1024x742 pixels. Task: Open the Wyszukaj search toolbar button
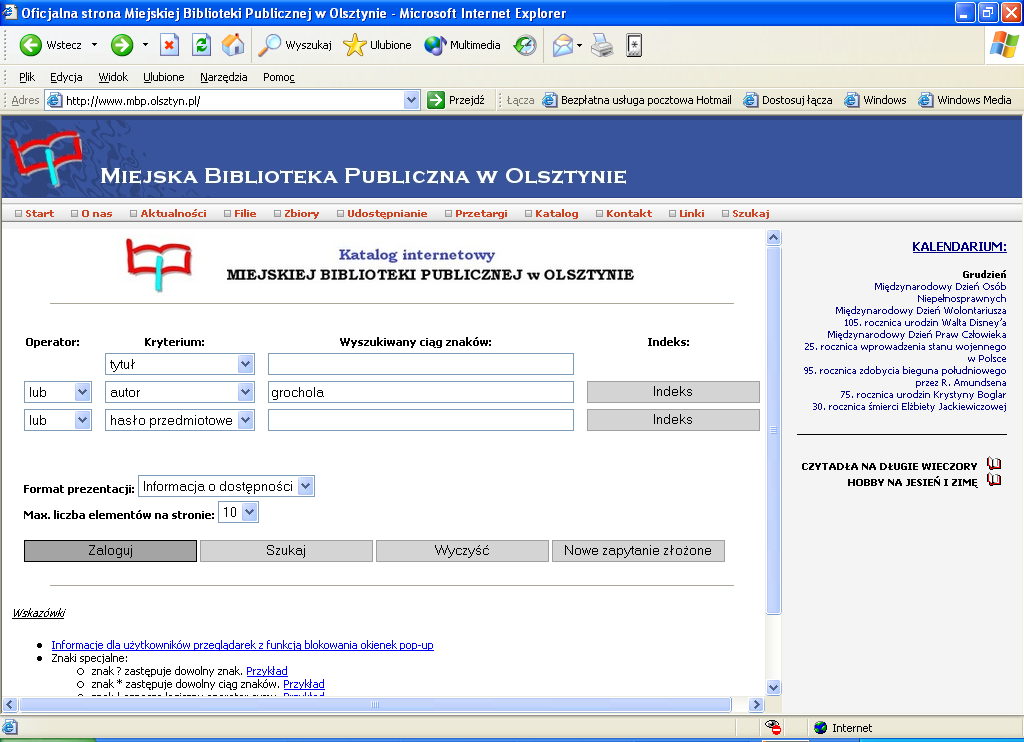(295, 45)
